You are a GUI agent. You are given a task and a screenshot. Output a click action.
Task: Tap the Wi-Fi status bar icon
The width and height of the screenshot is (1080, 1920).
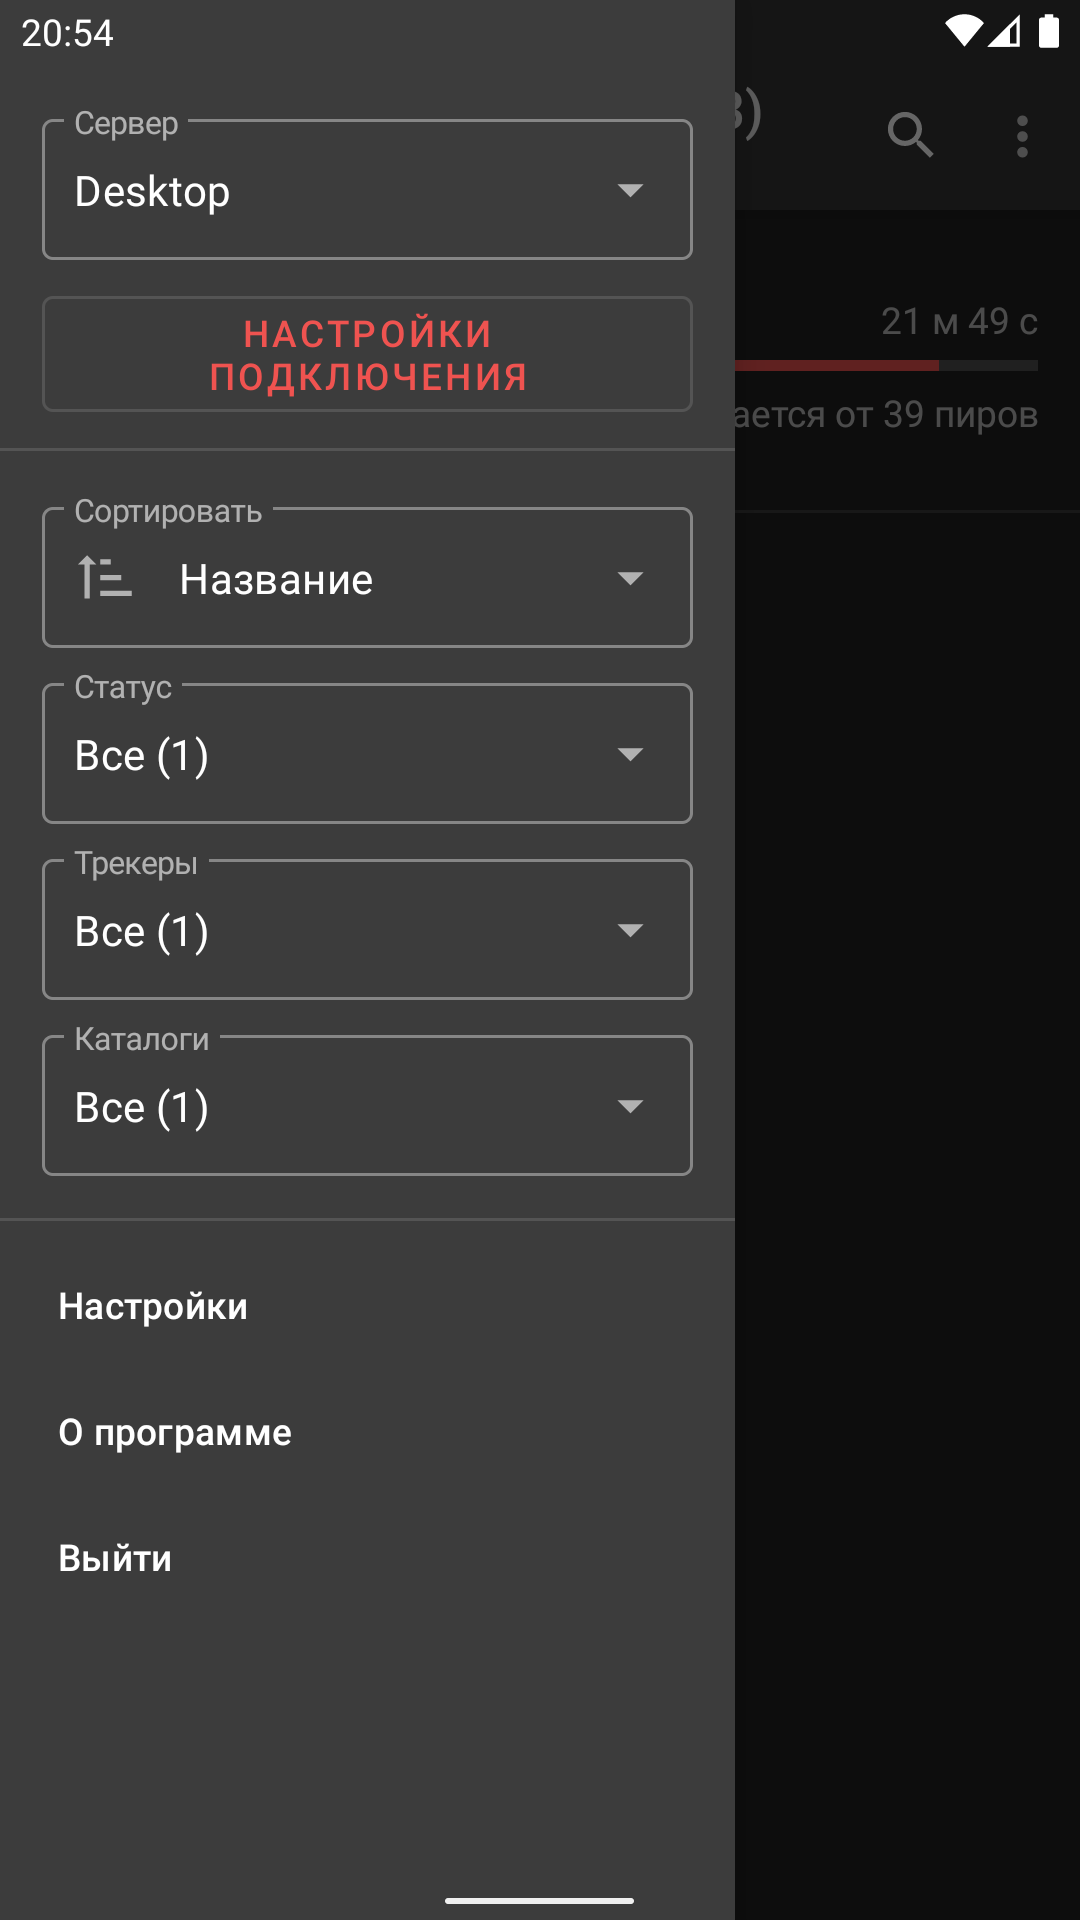point(963,32)
